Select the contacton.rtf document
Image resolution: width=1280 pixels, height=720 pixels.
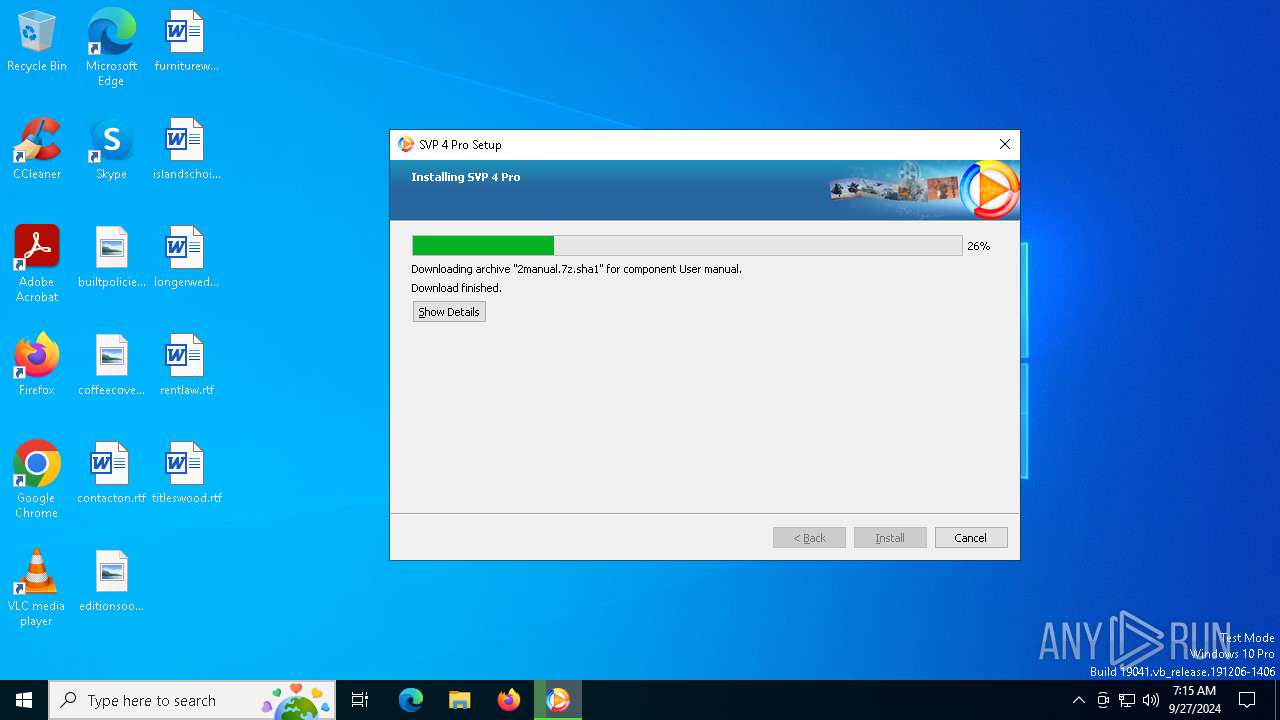[112, 474]
